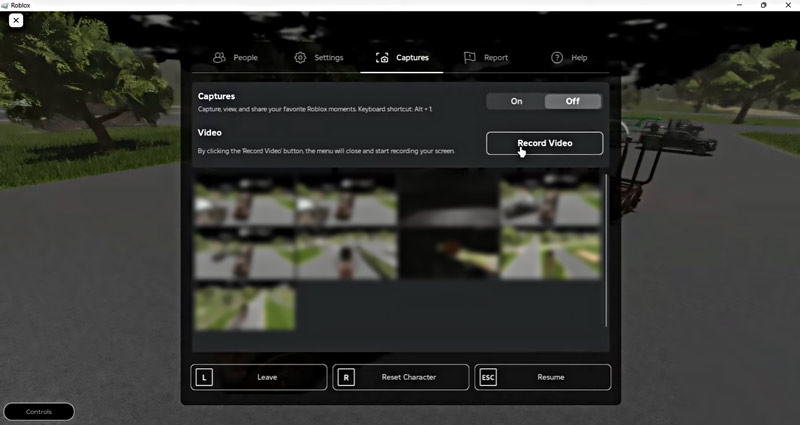Open the lone thumbnail in the last row
Screen dimensions: 800x425
tap(244, 307)
